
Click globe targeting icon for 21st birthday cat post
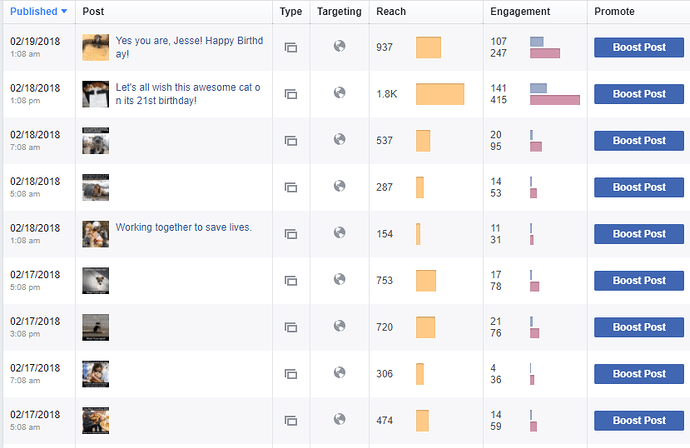pos(339,93)
